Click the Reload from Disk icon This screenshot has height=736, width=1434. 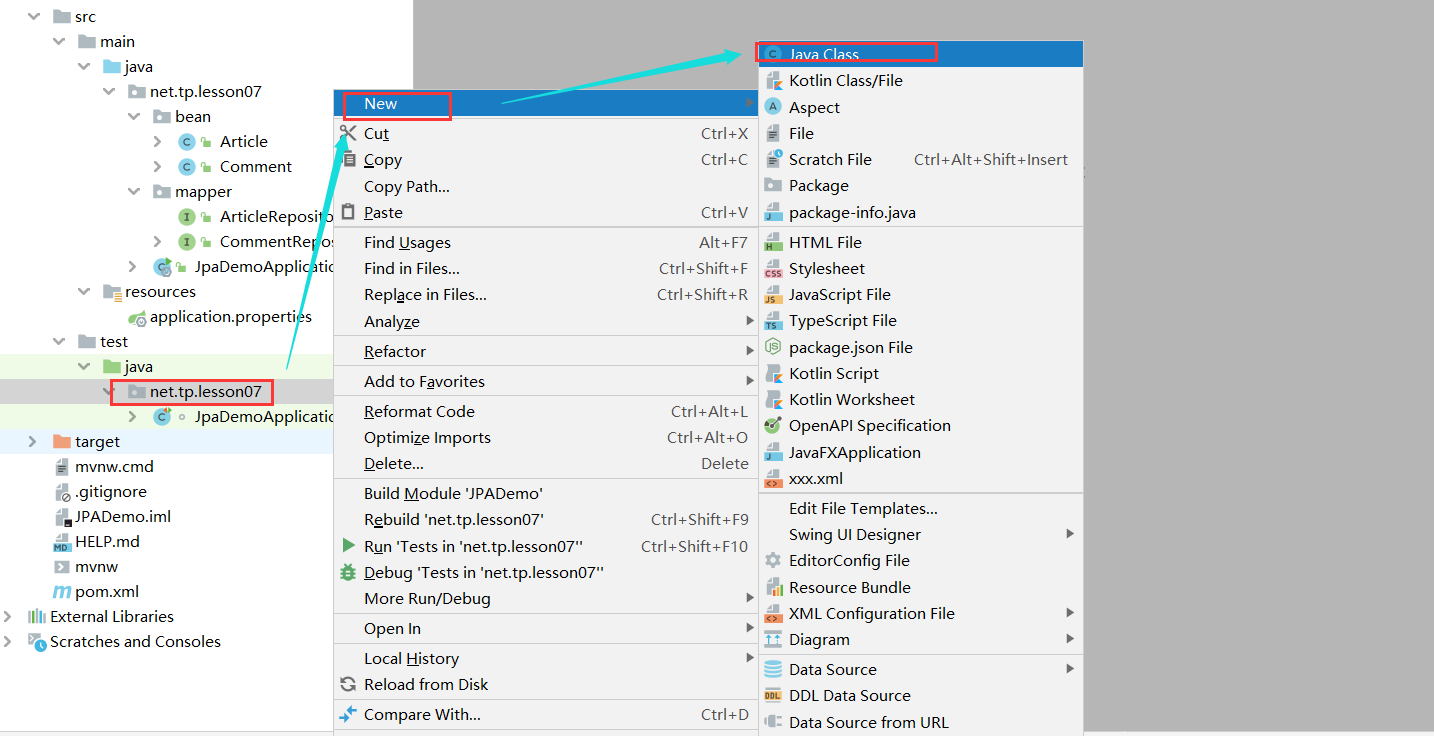click(x=348, y=684)
